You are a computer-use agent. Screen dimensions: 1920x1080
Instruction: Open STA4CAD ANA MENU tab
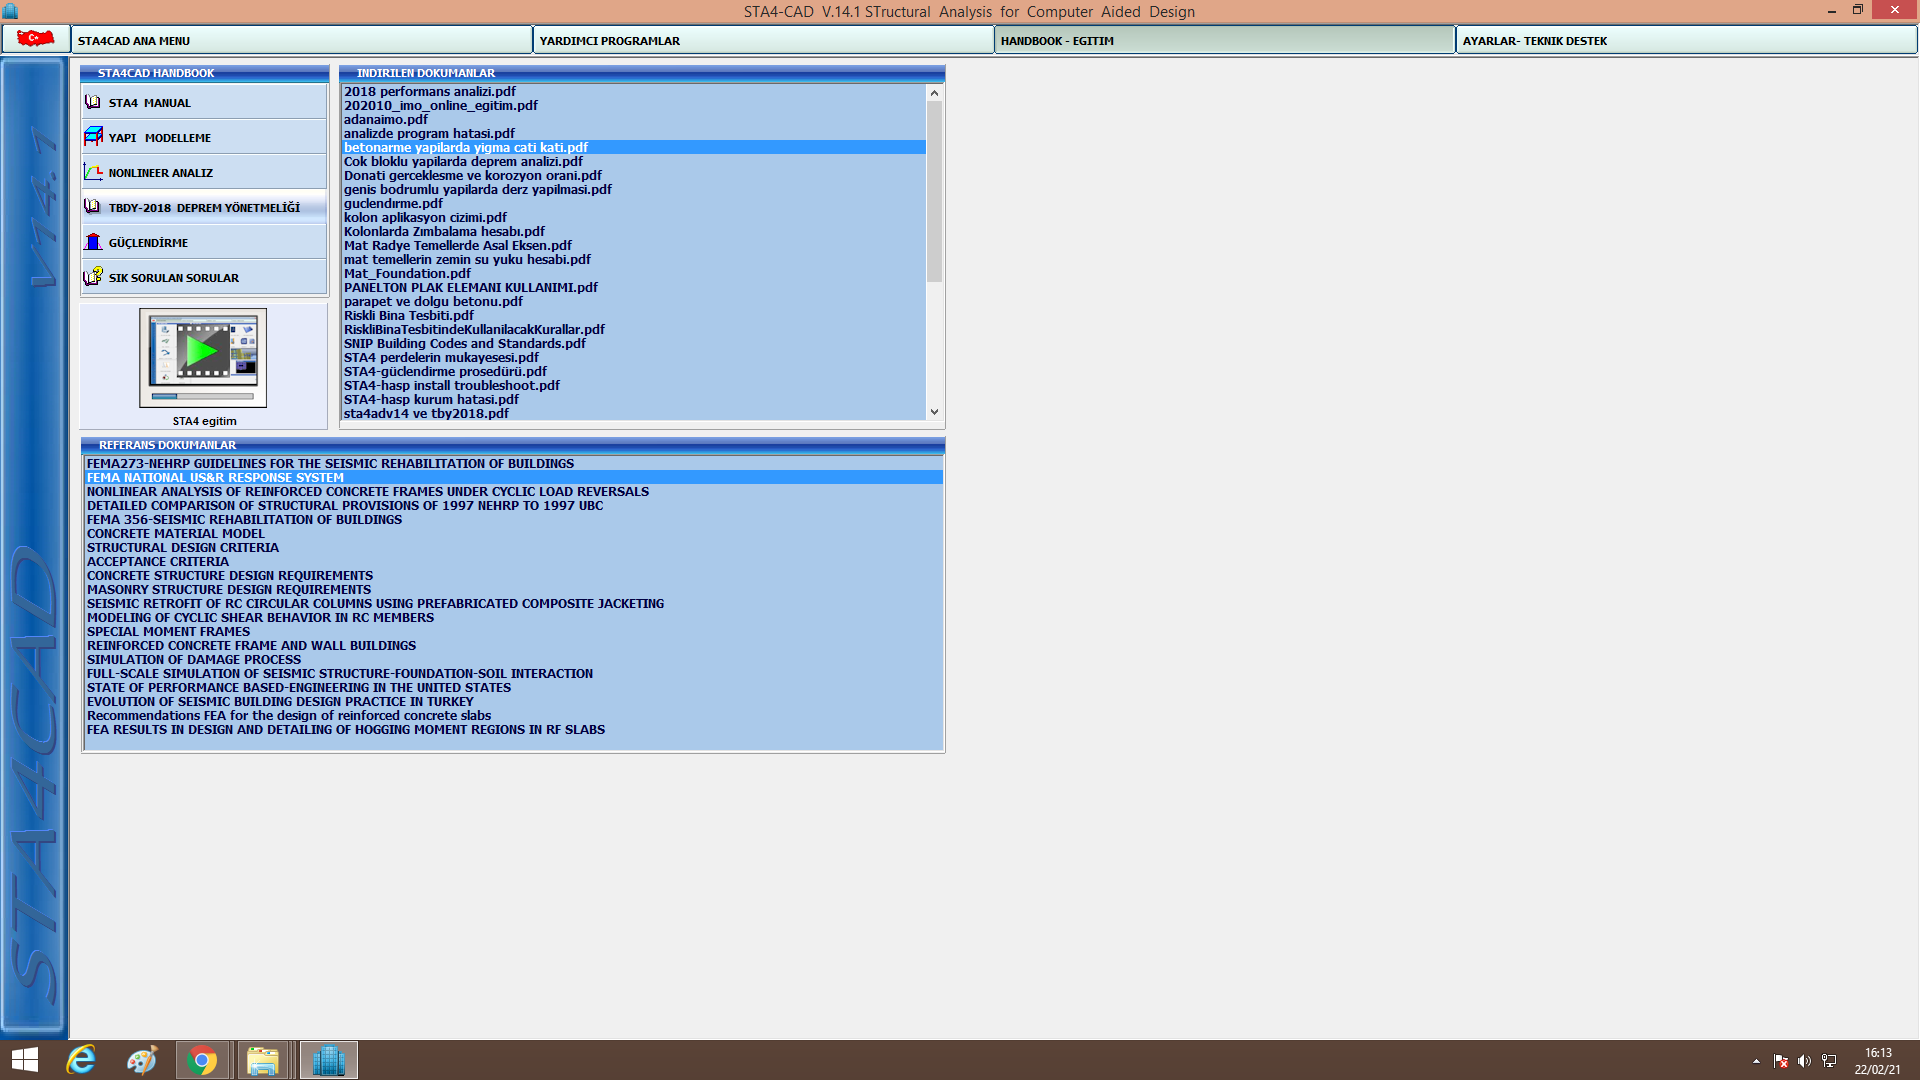click(x=300, y=40)
